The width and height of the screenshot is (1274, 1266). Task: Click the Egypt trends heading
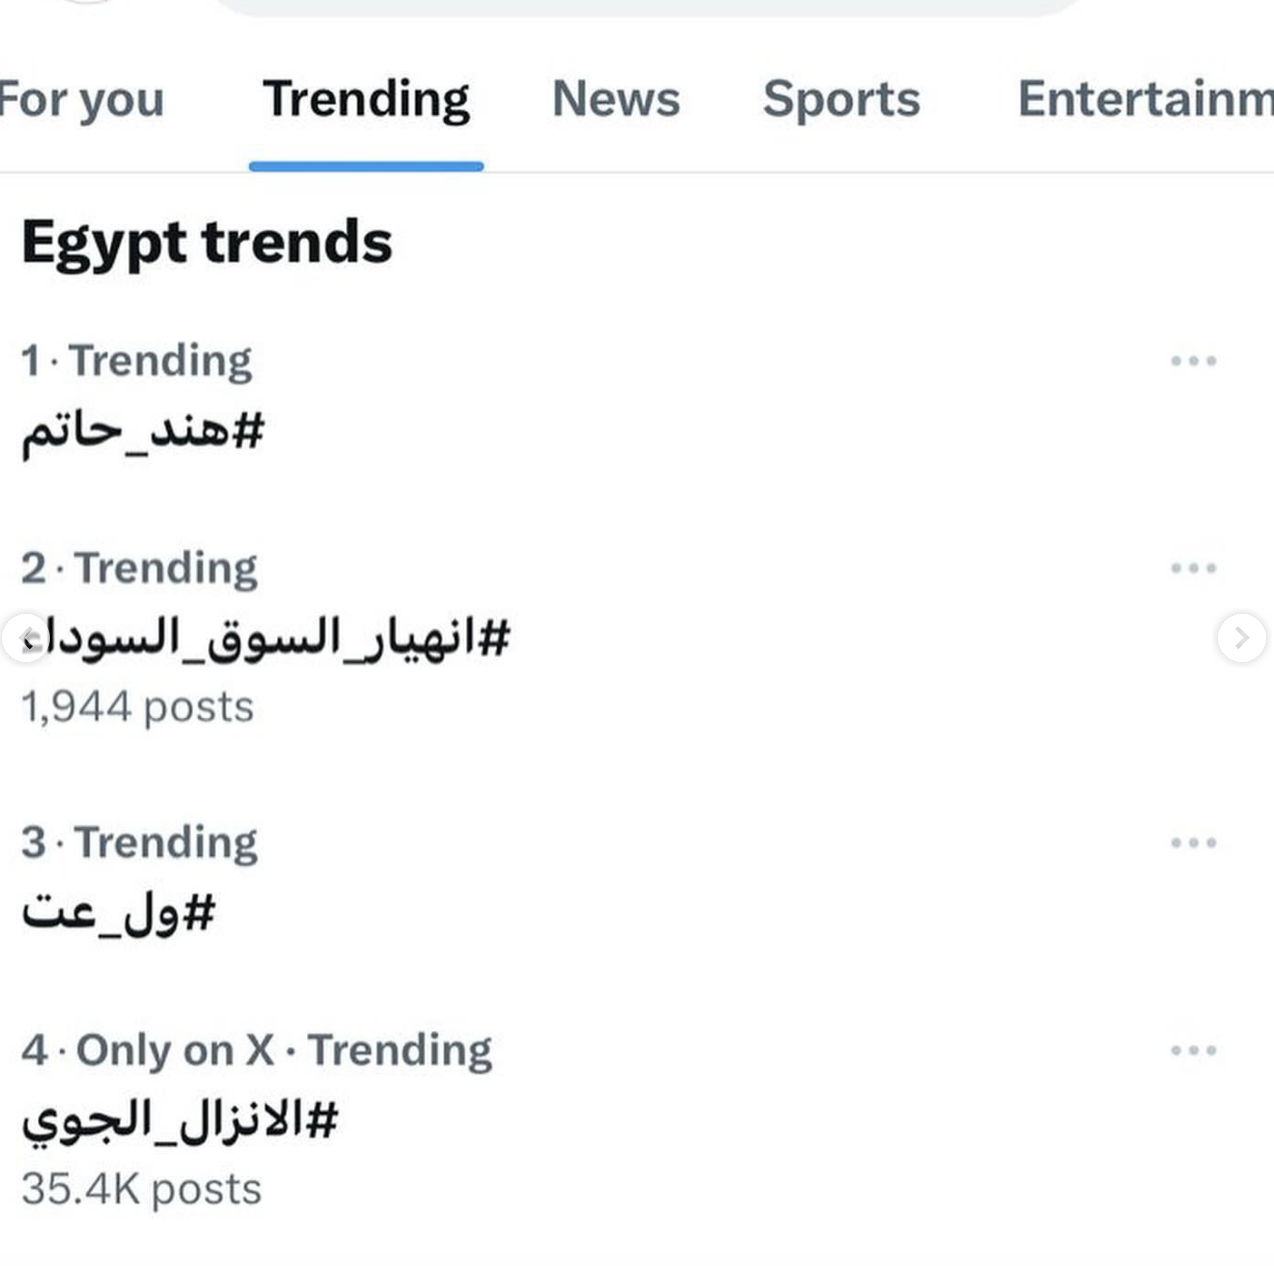(x=207, y=243)
